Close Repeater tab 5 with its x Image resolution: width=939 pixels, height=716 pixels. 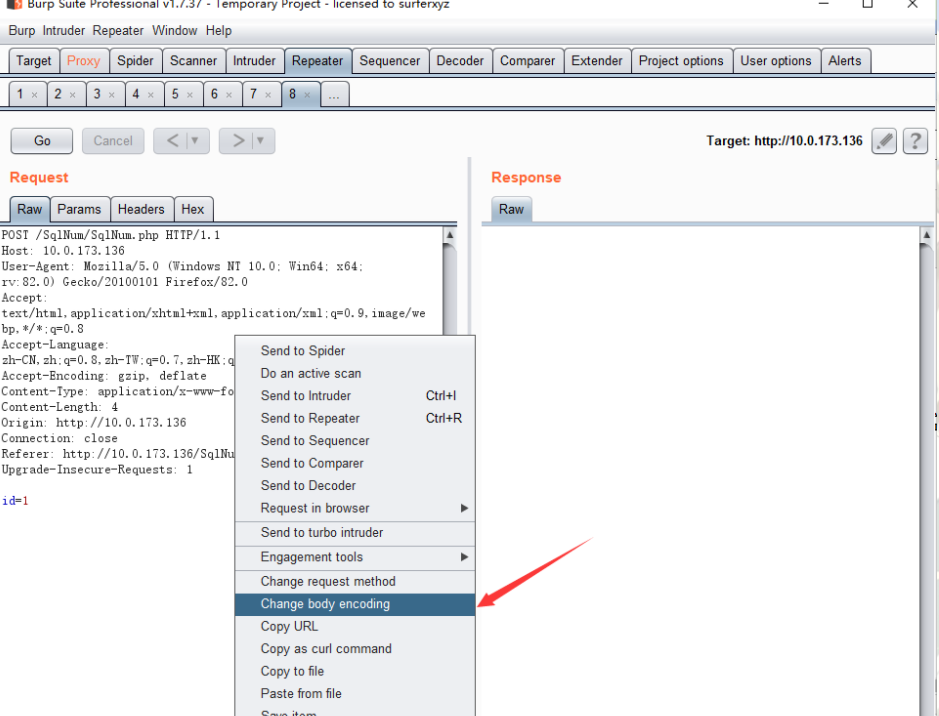click(190, 95)
